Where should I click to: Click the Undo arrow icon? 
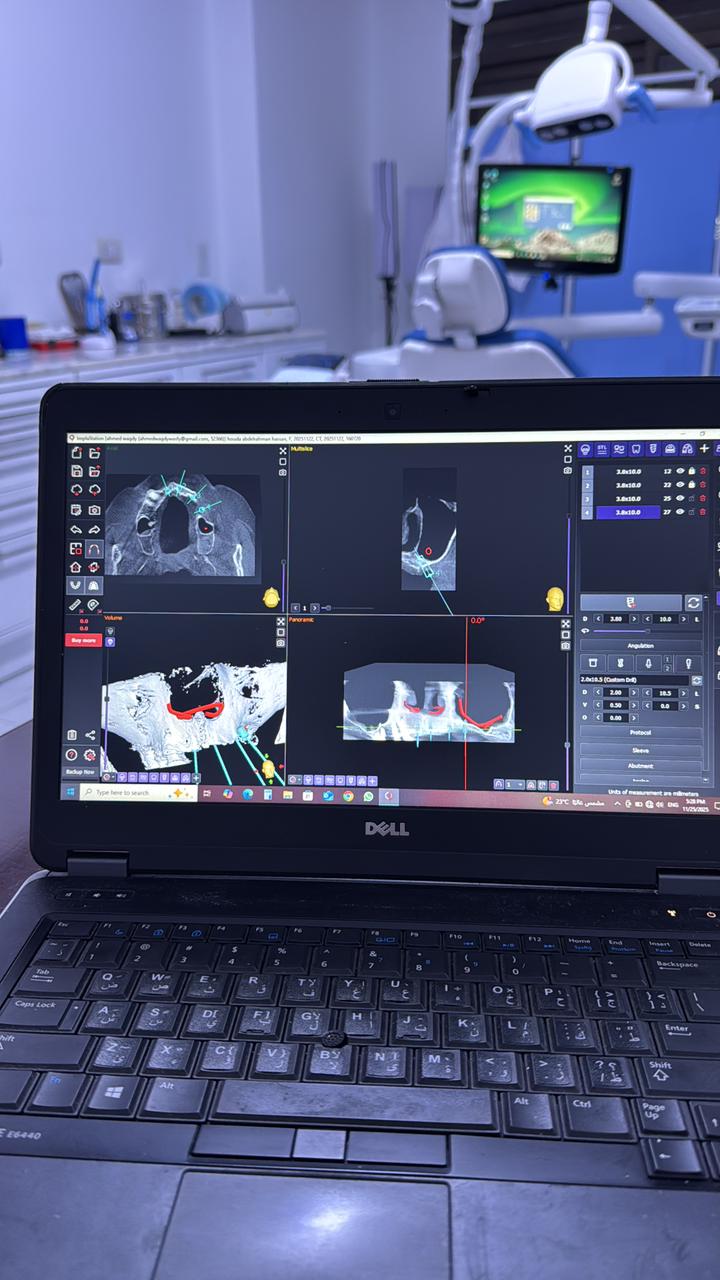point(76,529)
